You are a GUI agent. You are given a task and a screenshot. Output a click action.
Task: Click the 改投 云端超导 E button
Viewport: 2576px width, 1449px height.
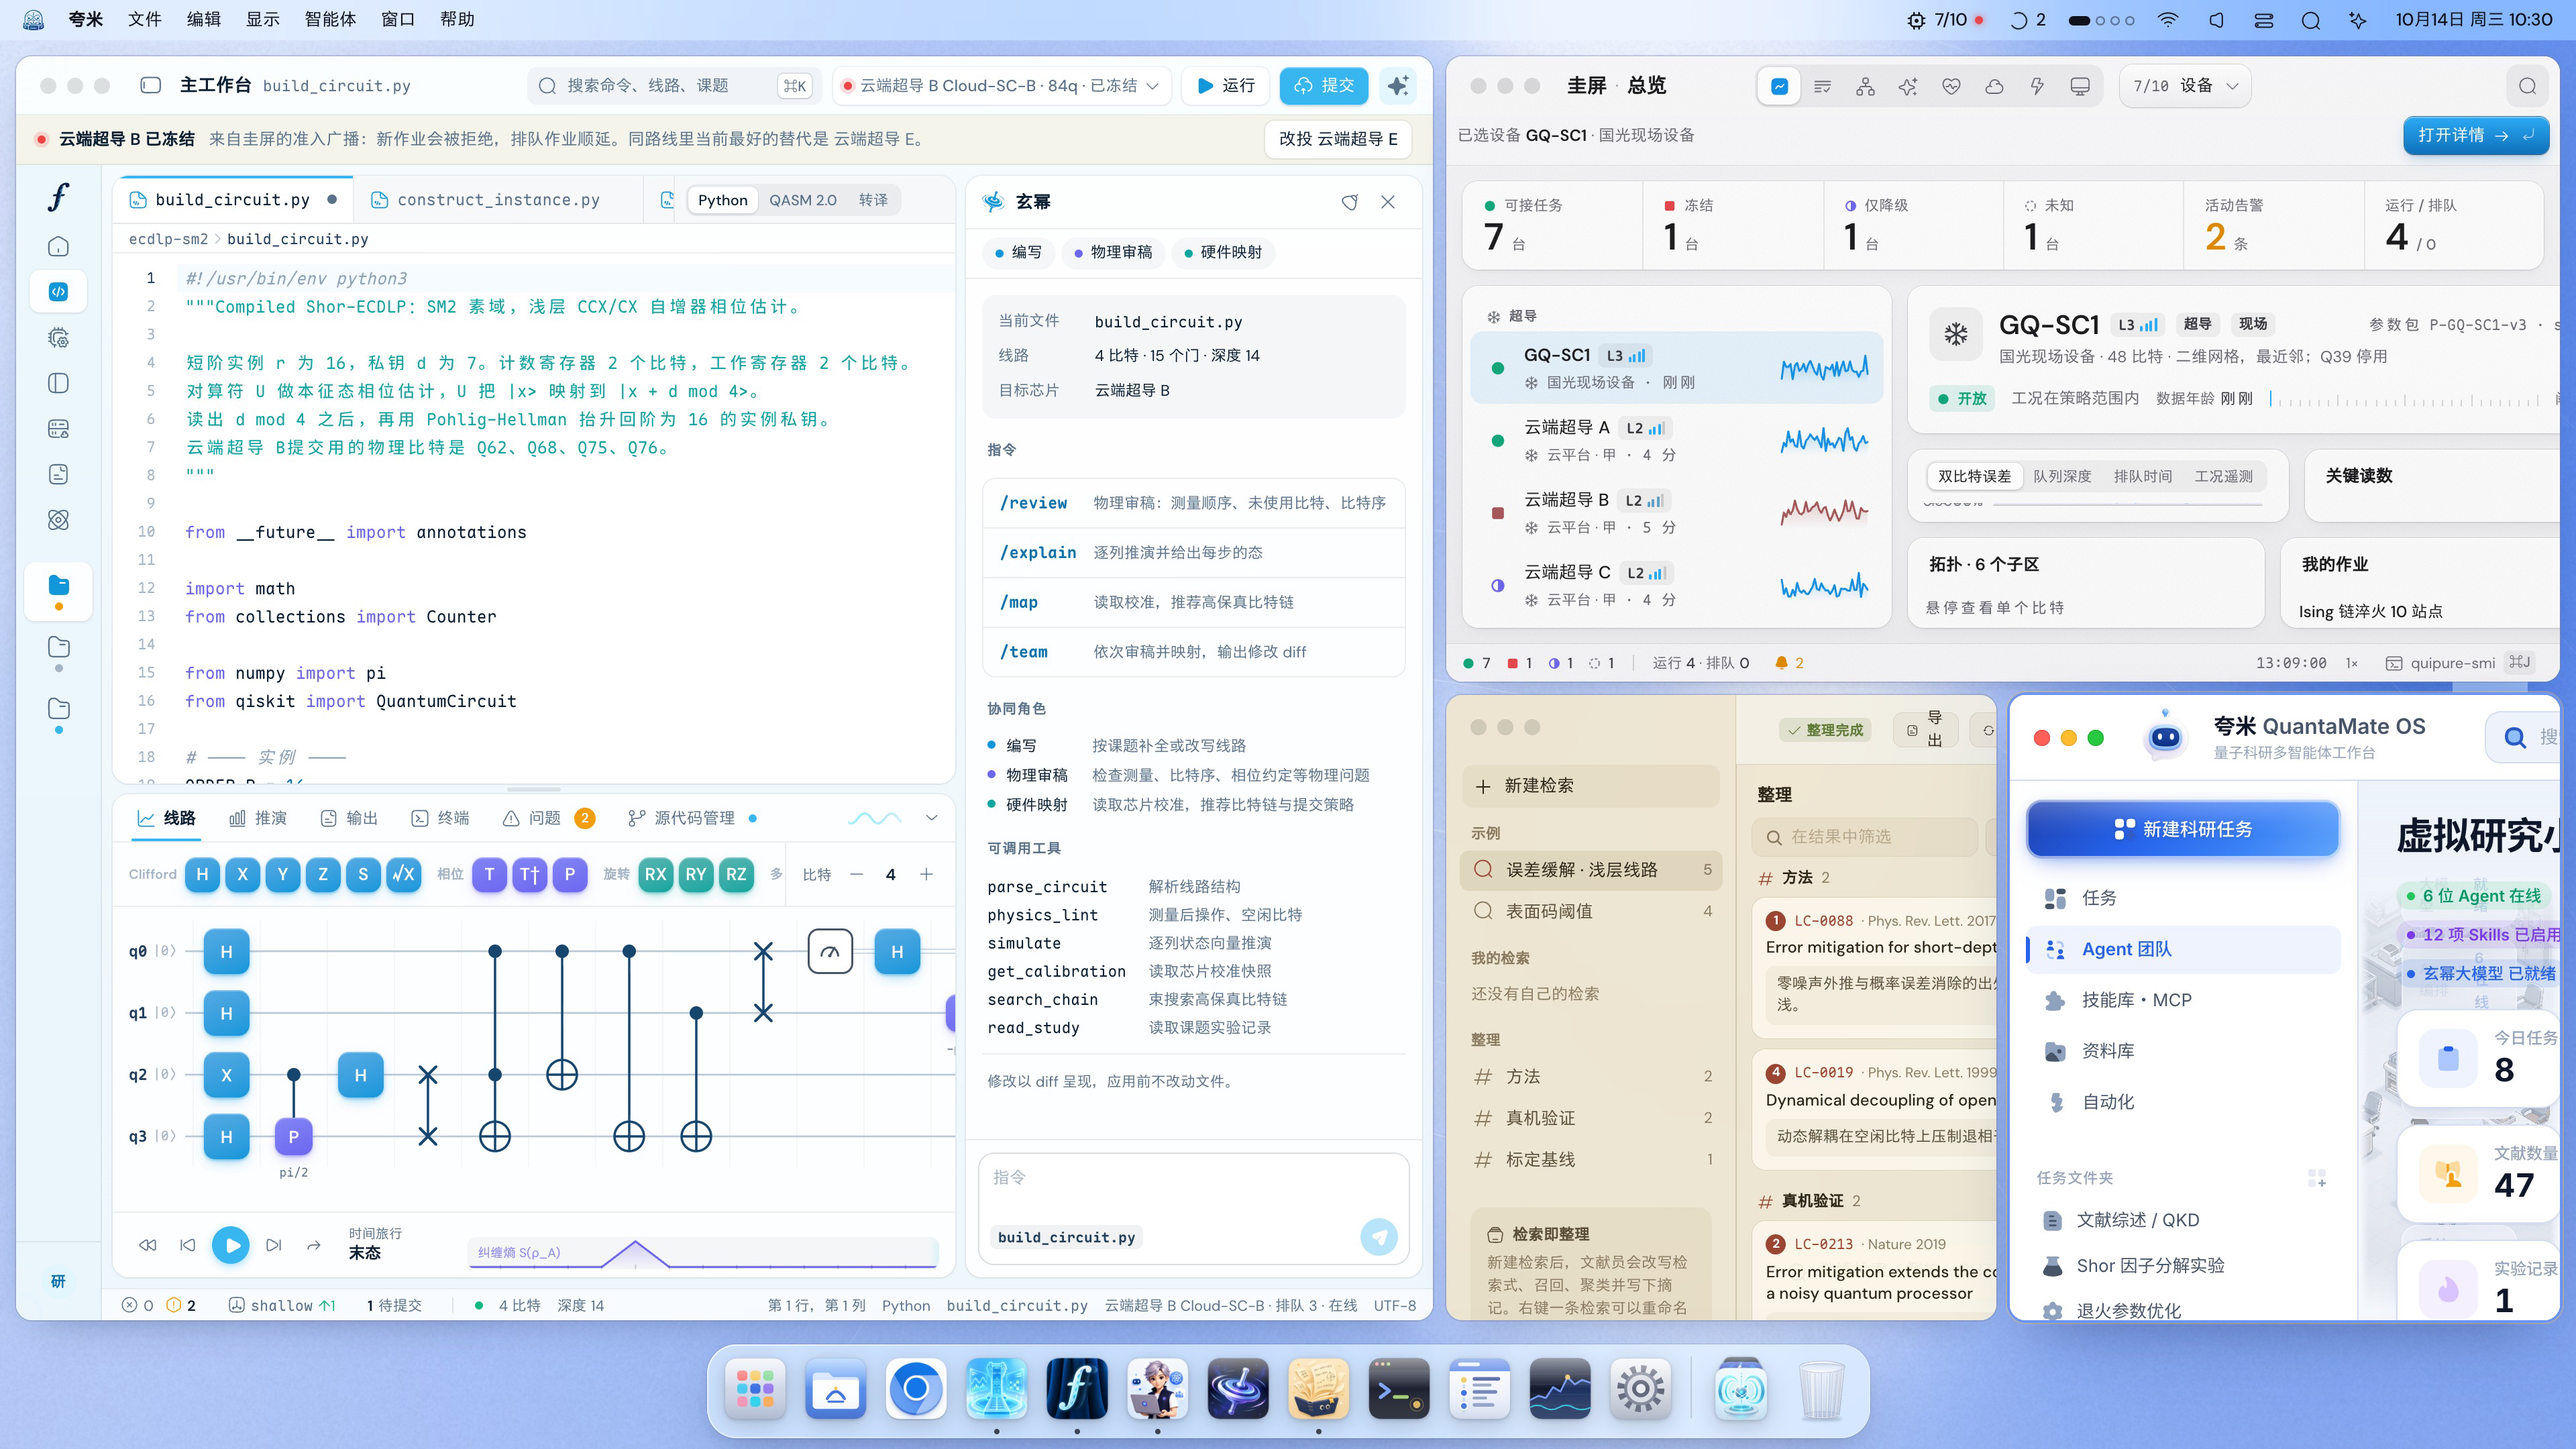(1338, 139)
